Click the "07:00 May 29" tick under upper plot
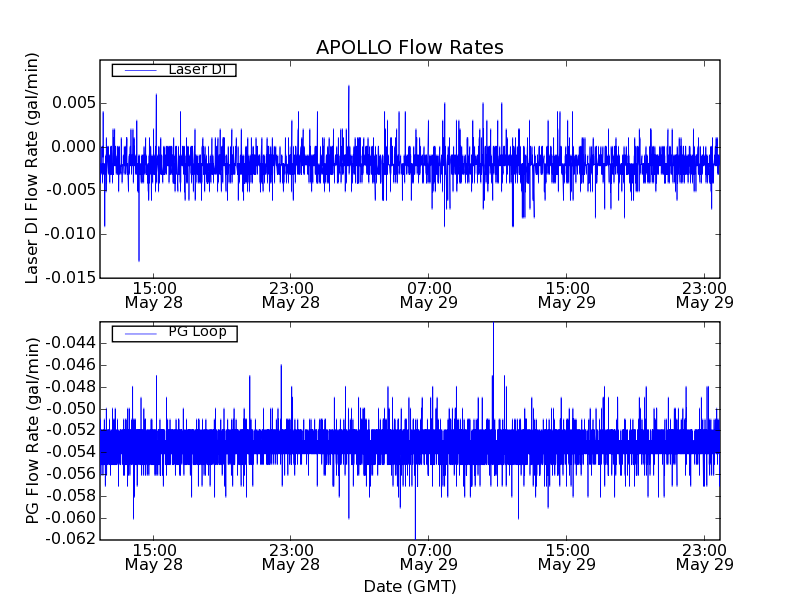This screenshot has height=600, width=800. [x=428, y=294]
